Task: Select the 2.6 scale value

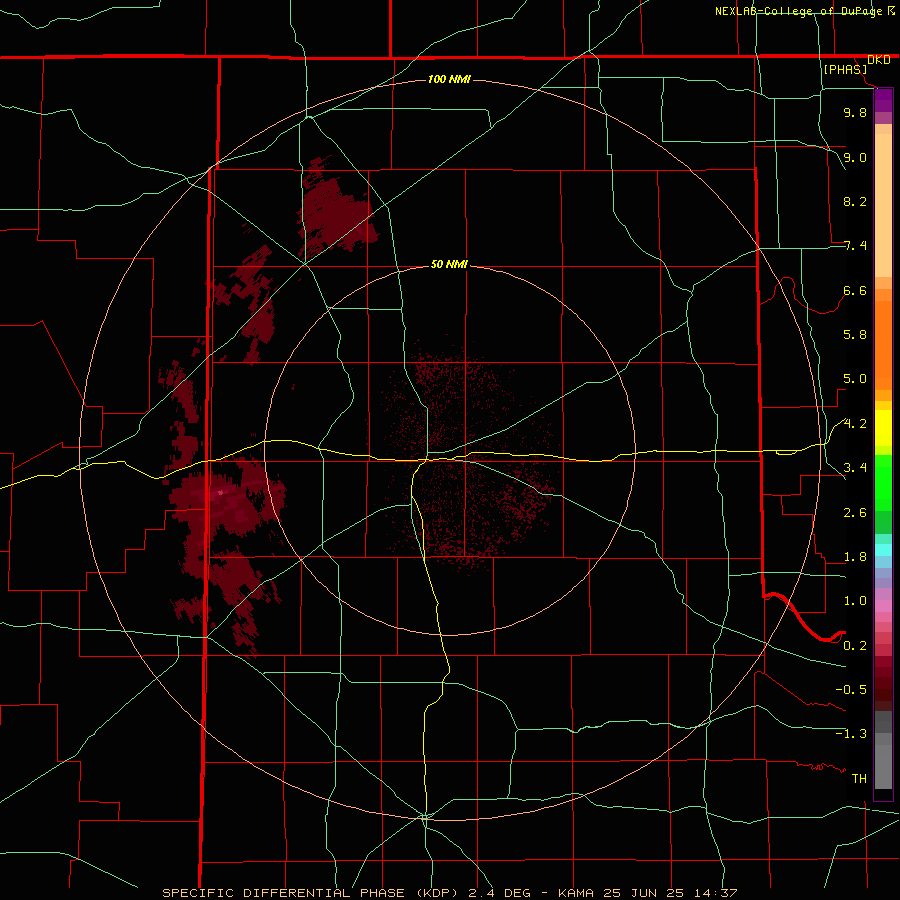Action: coord(855,513)
